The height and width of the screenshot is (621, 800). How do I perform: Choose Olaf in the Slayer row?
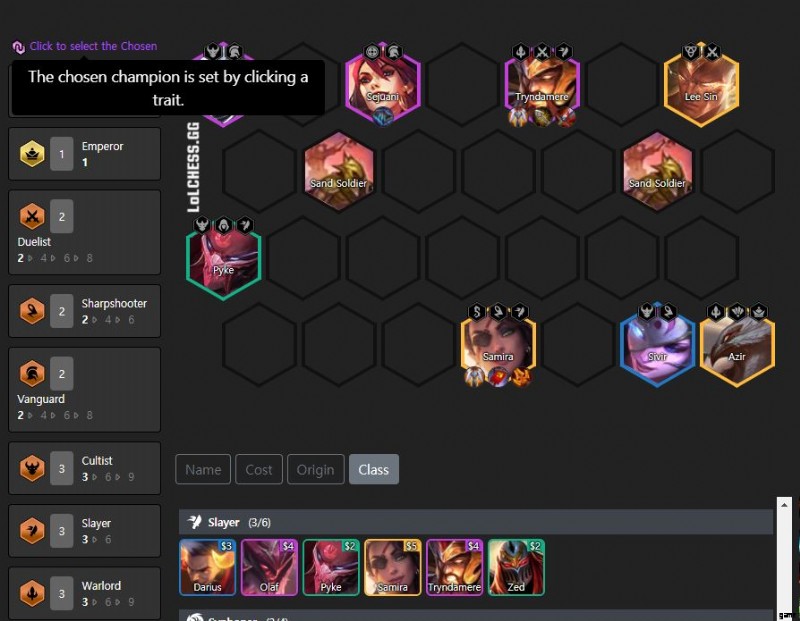tap(269, 567)
